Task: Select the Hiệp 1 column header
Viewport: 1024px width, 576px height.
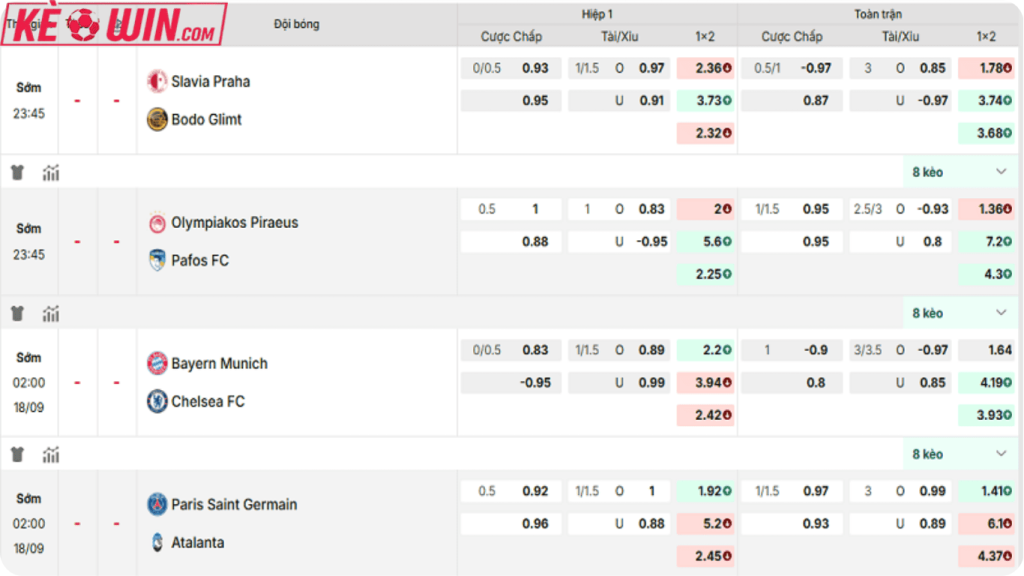Action: (x=597, y=14)
